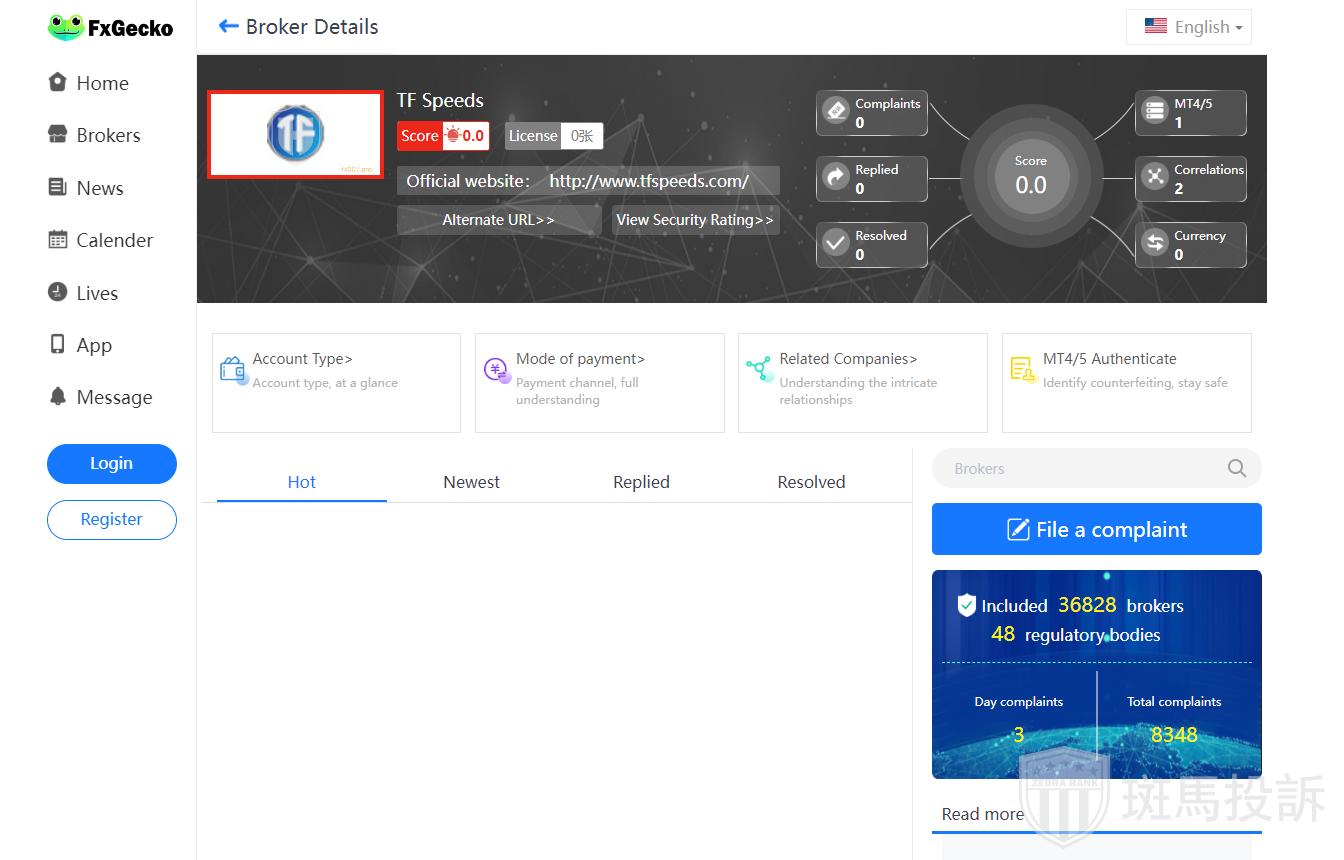1344x860 pixels.
Task: Click the Replied arrow stat icon
Action: (836, 177)
